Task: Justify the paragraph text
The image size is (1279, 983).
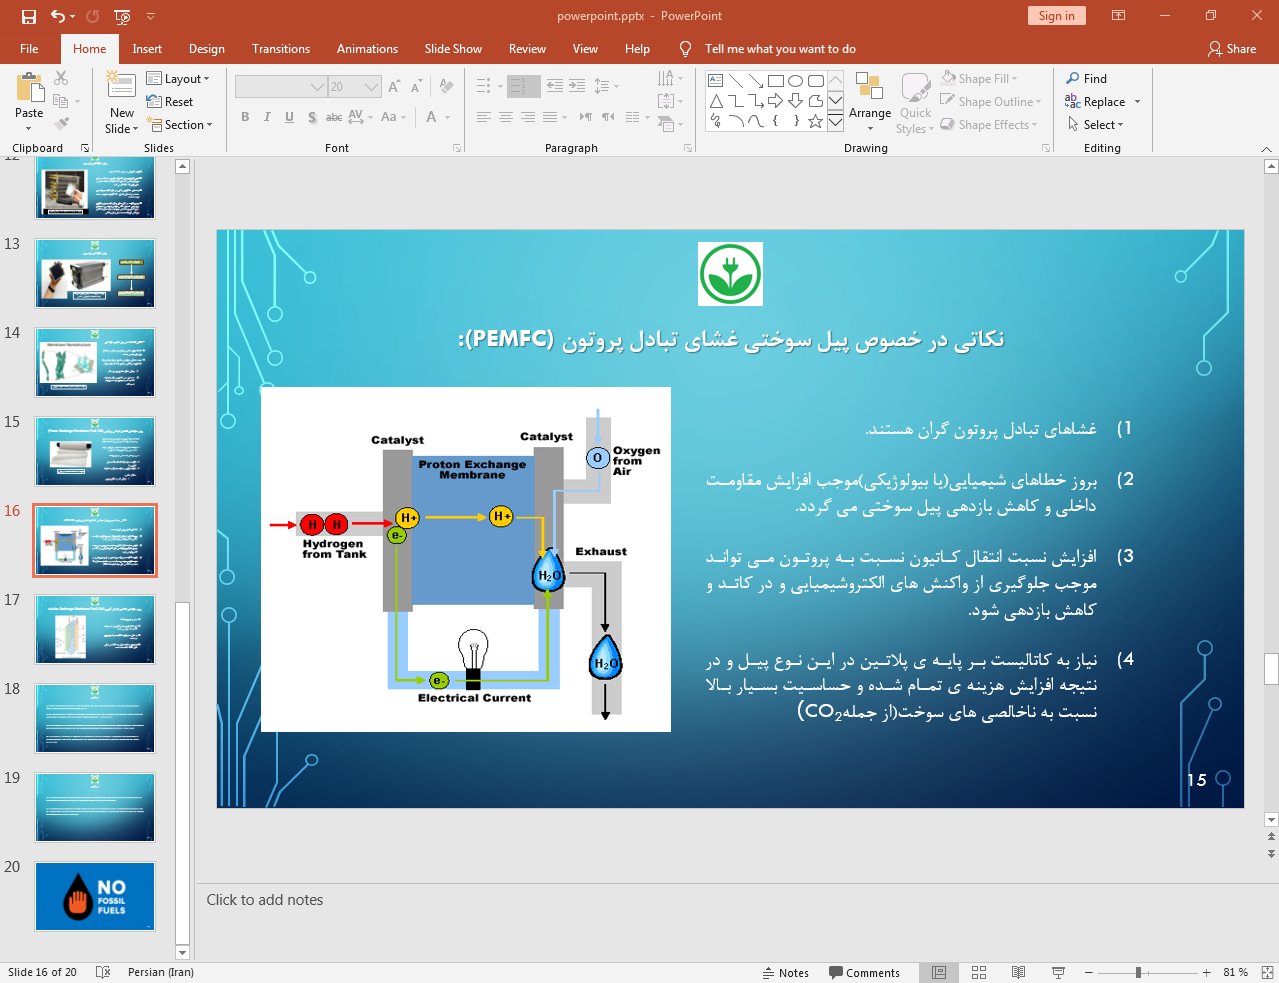Action: click(x=550, y=117)
